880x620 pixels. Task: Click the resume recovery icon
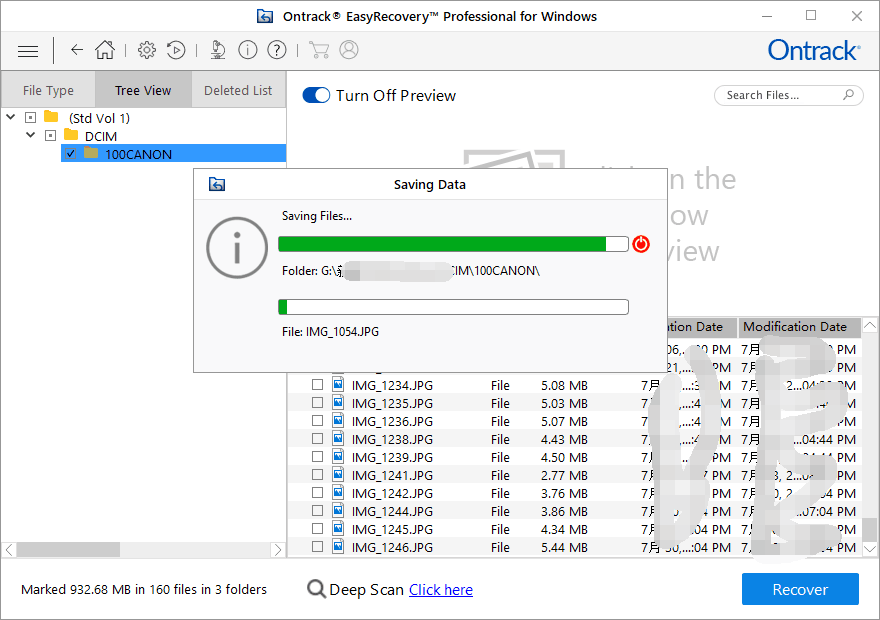point(176,50)
